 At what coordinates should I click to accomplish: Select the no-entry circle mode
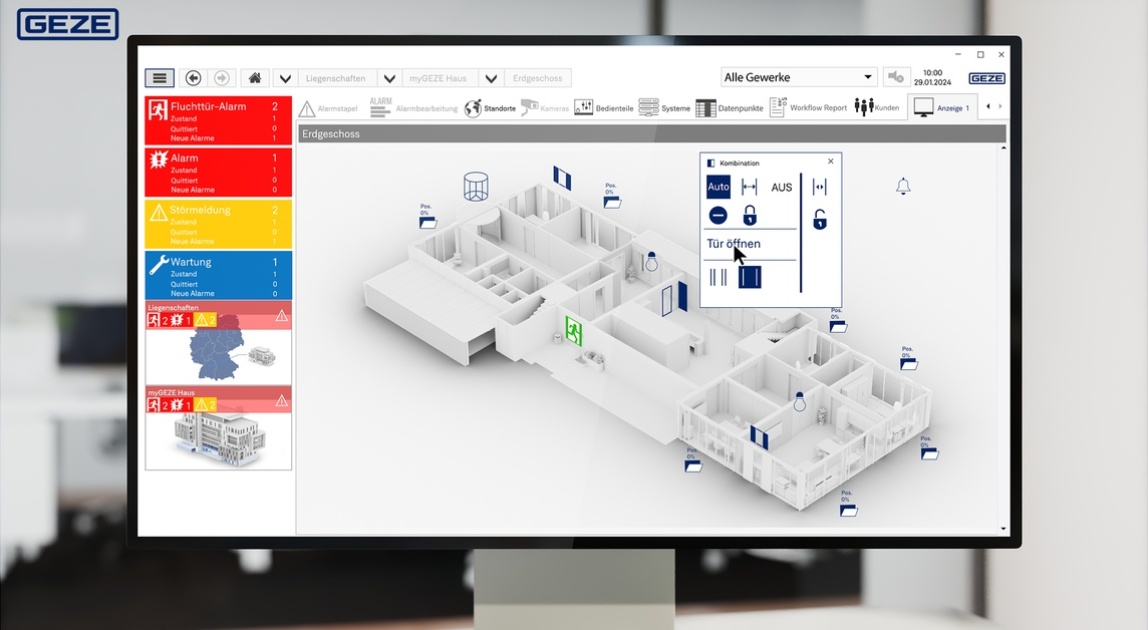718,215
